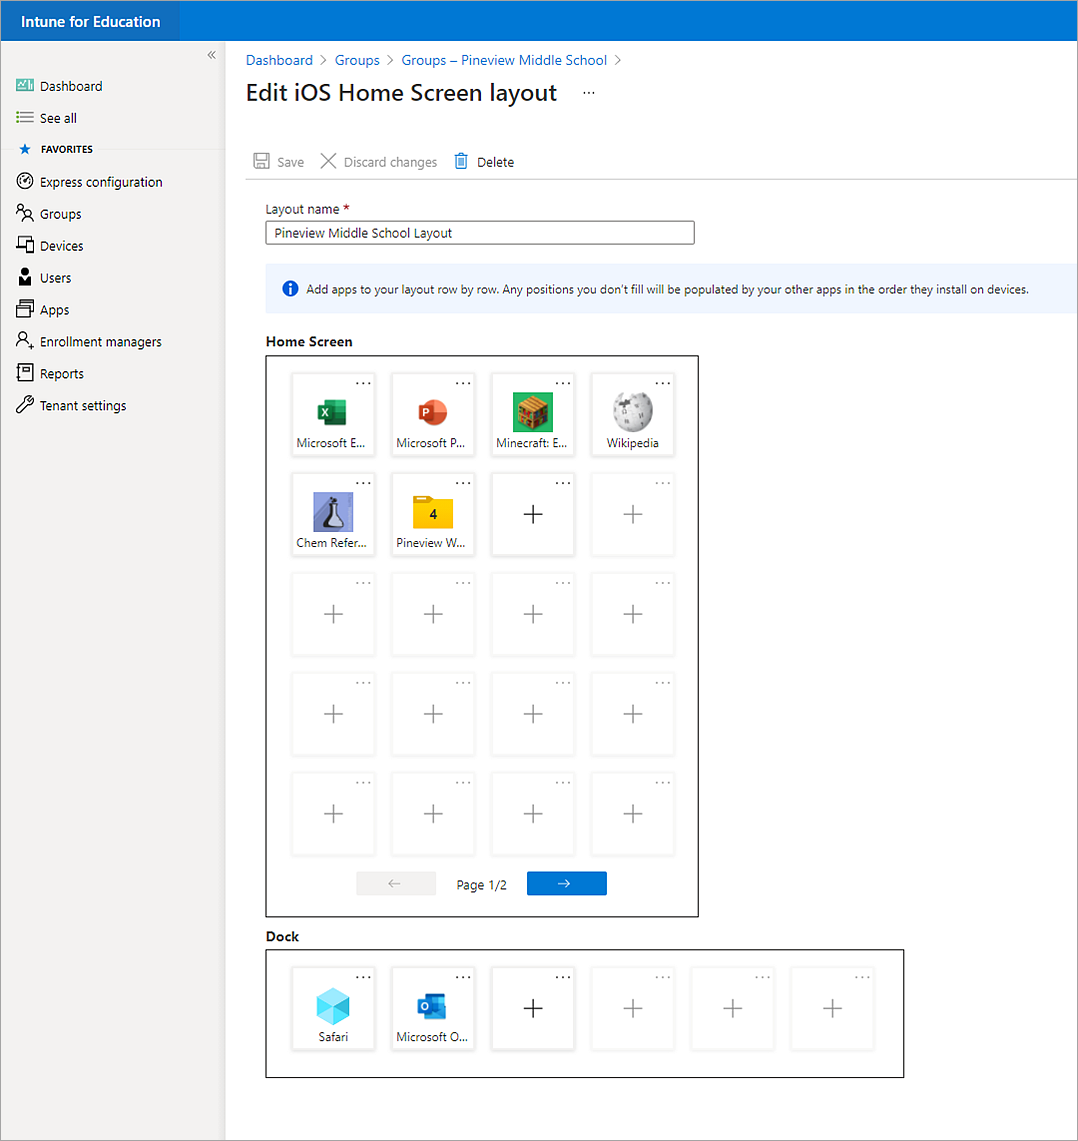Image resolution: width=1078 pixels, height=1141 pixels.
Task: Select the Minecraft Education app tile
Action: pyautogui.click(x=532, y=415)
